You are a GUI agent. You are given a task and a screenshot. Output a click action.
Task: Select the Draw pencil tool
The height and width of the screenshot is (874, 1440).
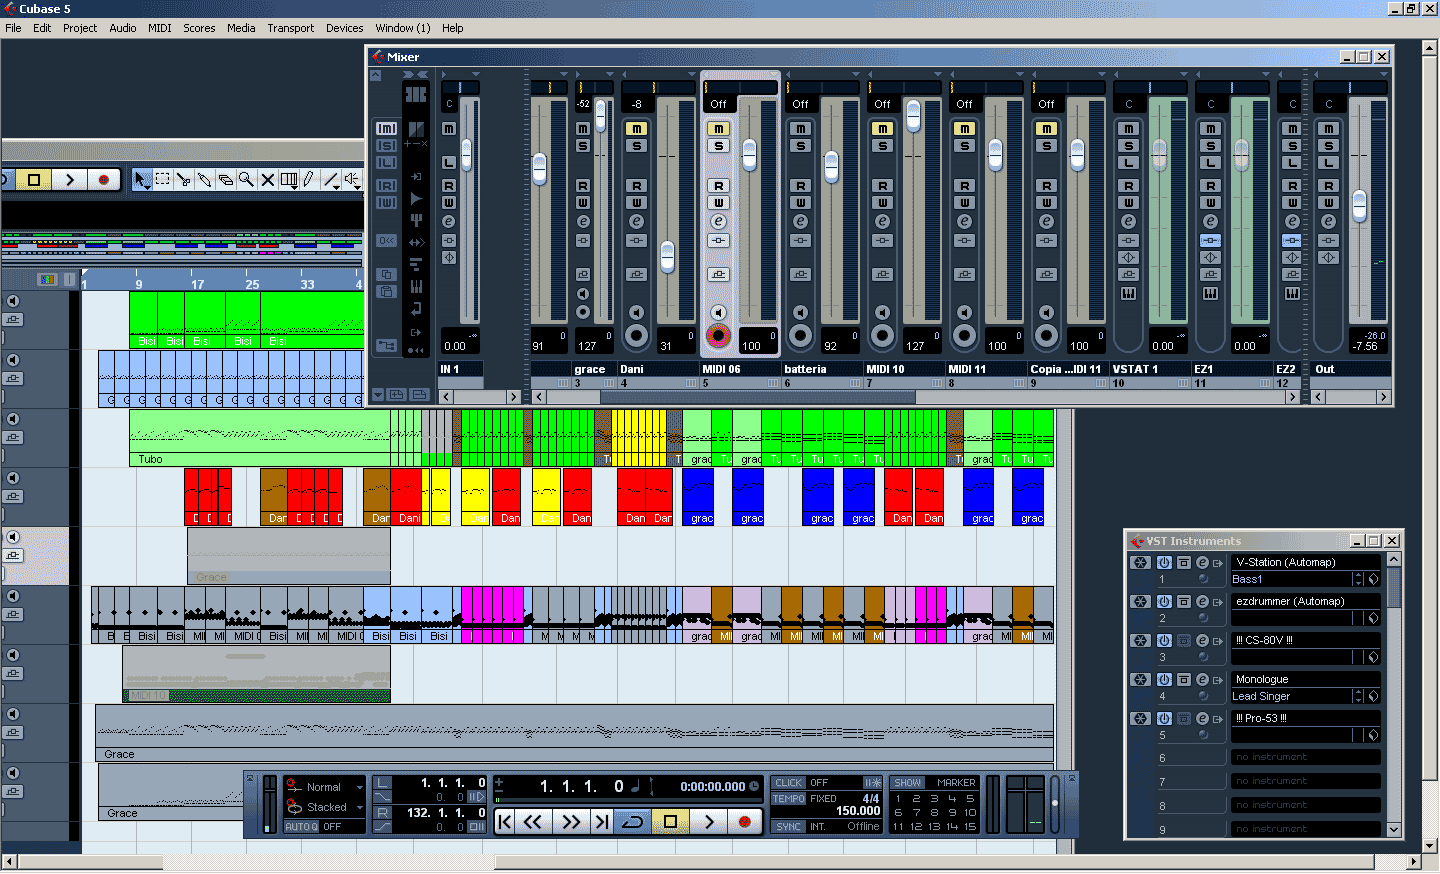(310, 180)
